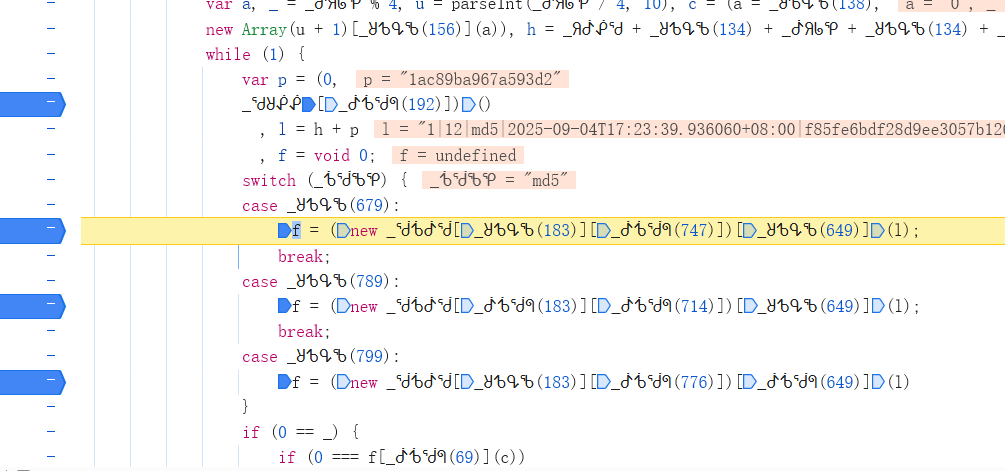This screenshot has width=1005, height=471.
Task: Set a breakpoint in the gutter of the case (799) line
Action: pyautogui.click(x=51, y=356)
